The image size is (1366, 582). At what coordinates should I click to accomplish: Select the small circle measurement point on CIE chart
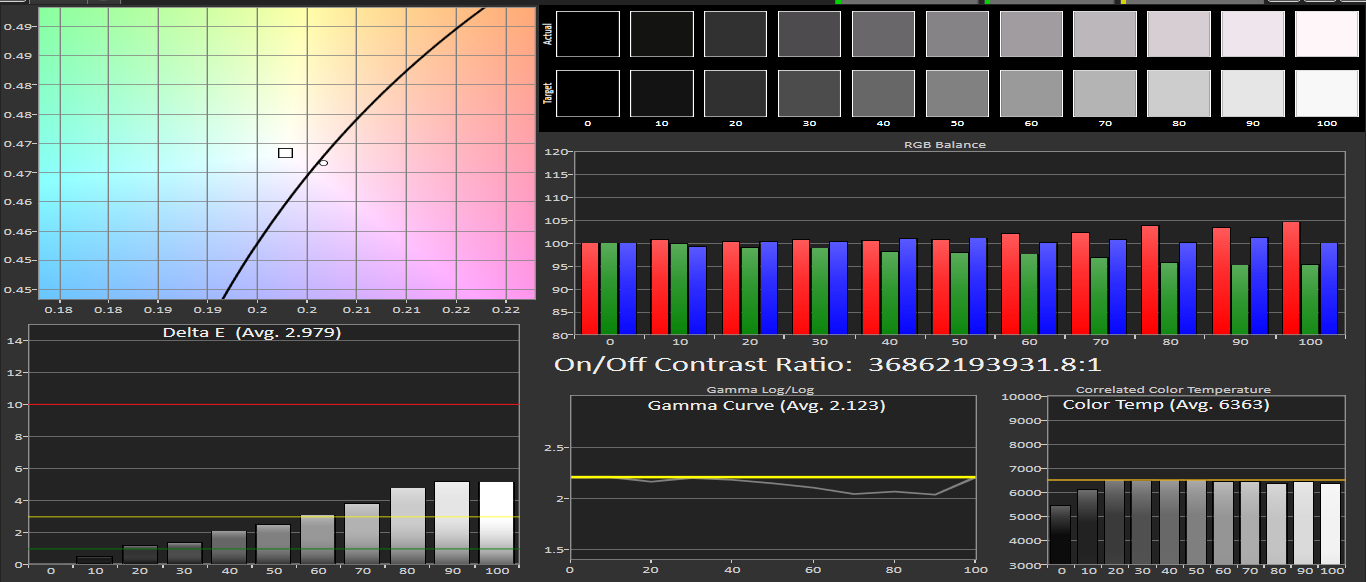[323, 162]
